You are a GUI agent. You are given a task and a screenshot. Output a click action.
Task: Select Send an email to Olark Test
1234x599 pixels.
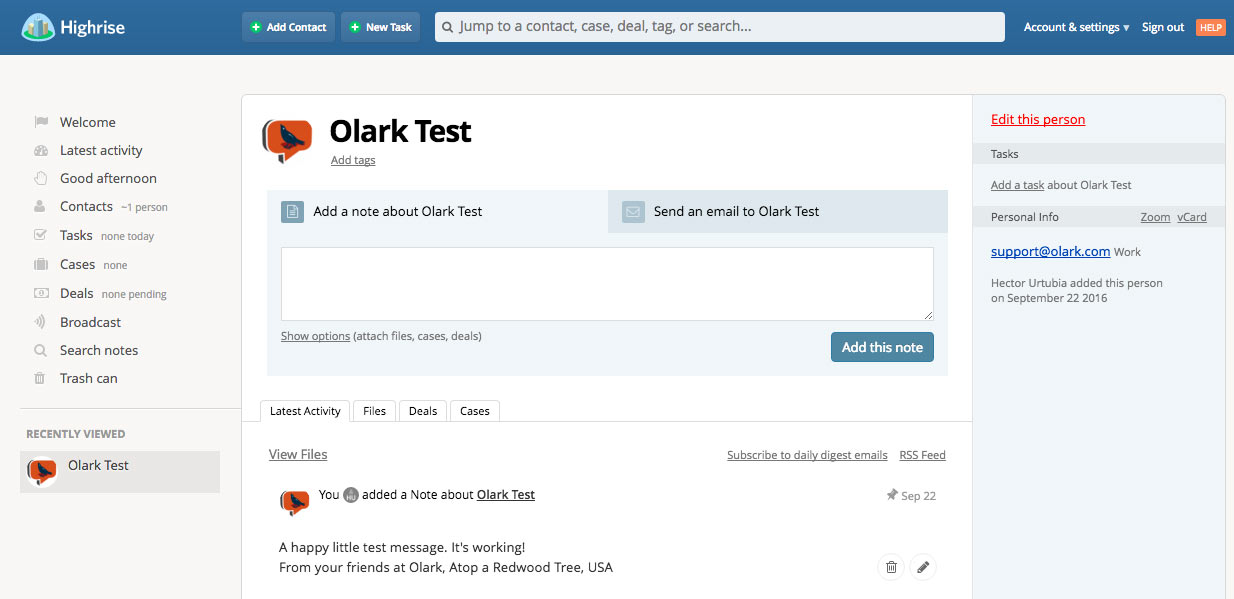(736, 212)
